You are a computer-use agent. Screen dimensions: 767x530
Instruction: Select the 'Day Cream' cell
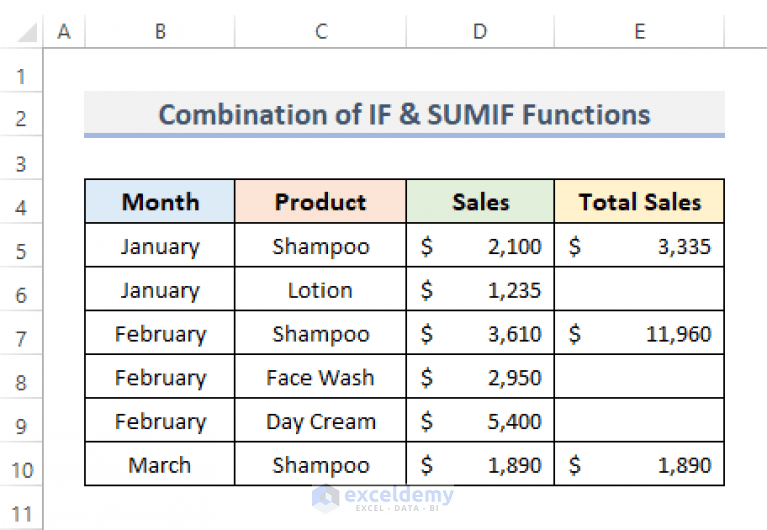320,420
